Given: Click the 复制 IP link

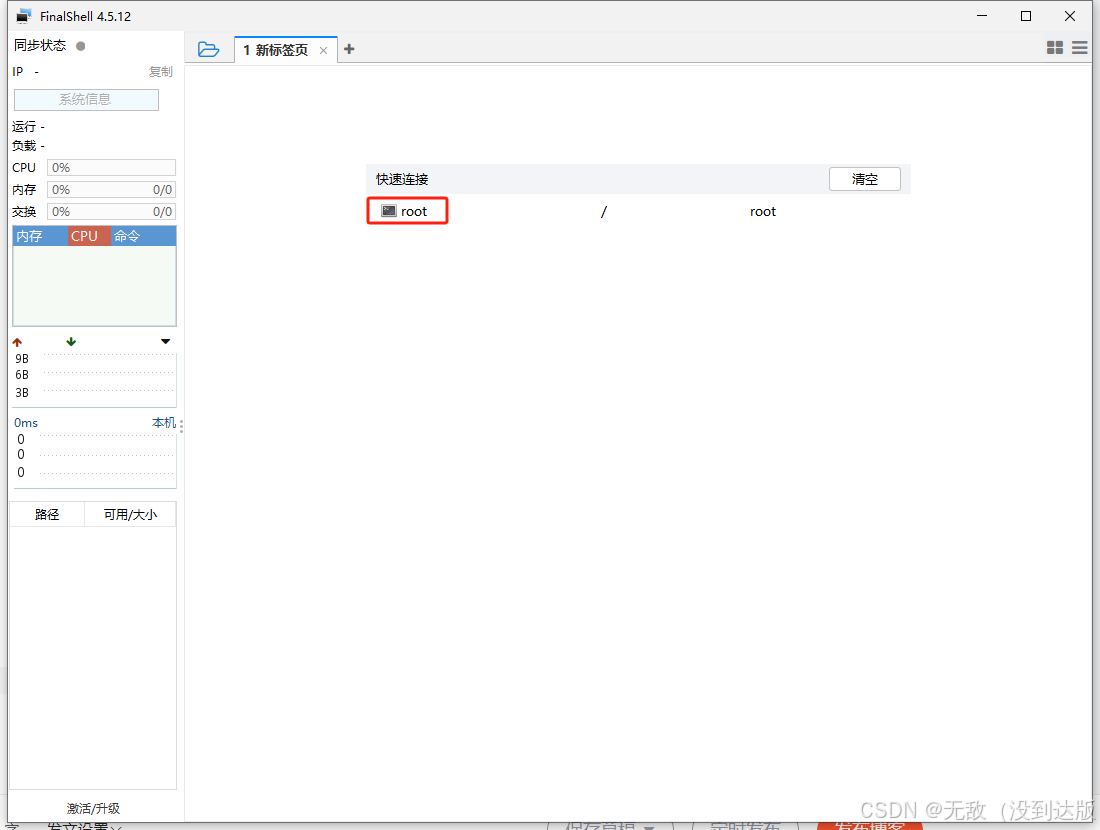Looking at the screenshot, I should (160, 72).
